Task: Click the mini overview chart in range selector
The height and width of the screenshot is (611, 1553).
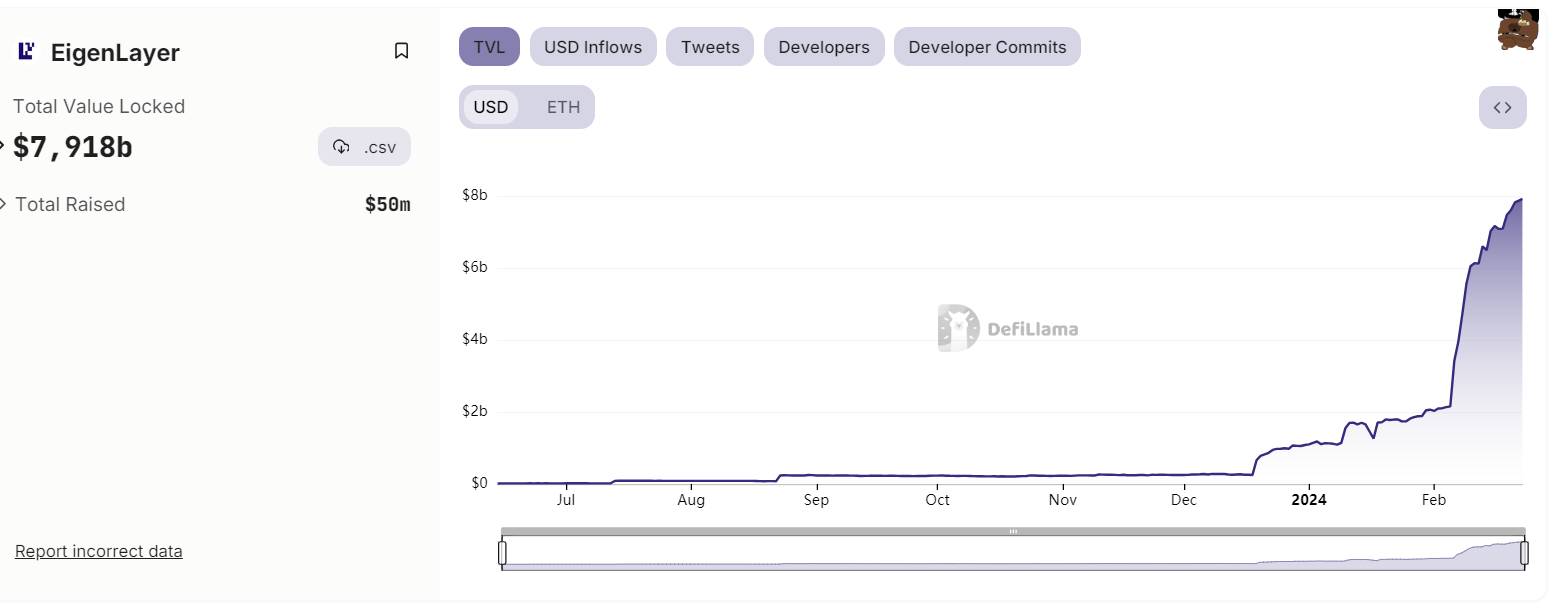Action: click(1013, 554)
